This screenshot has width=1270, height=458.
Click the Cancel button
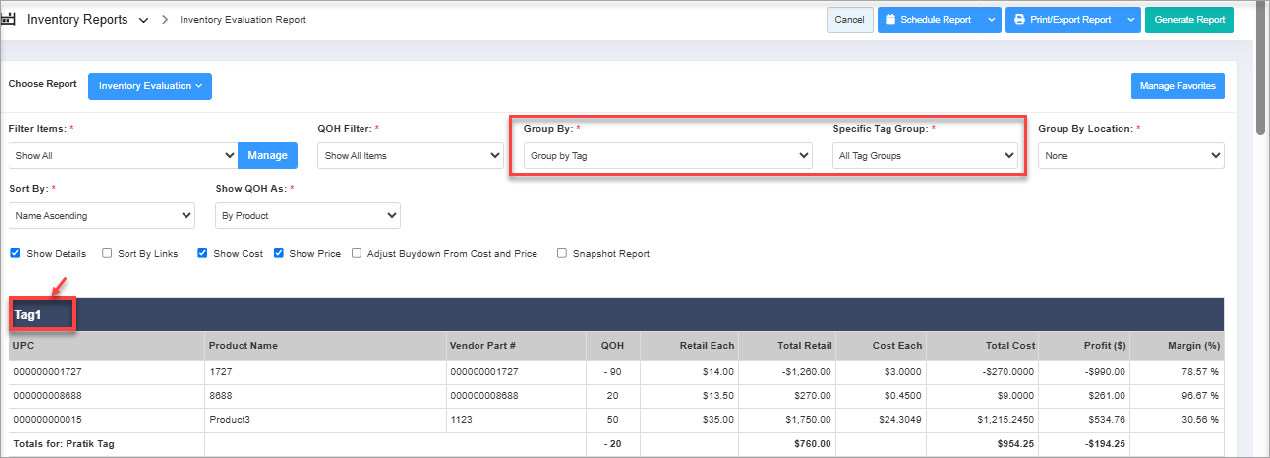click(x=849, y=20)
